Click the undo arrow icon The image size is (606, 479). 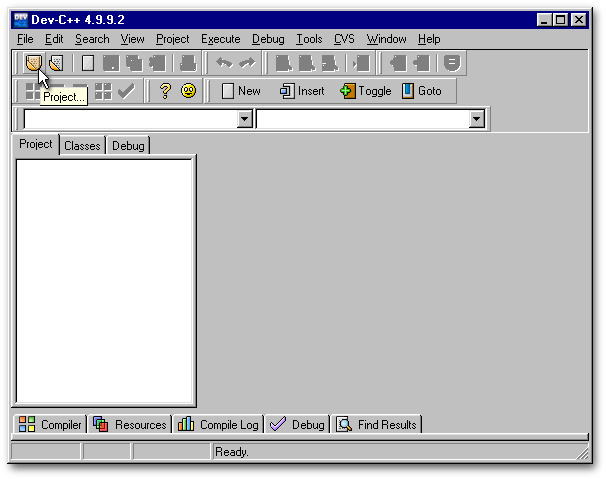coord(223,63)
